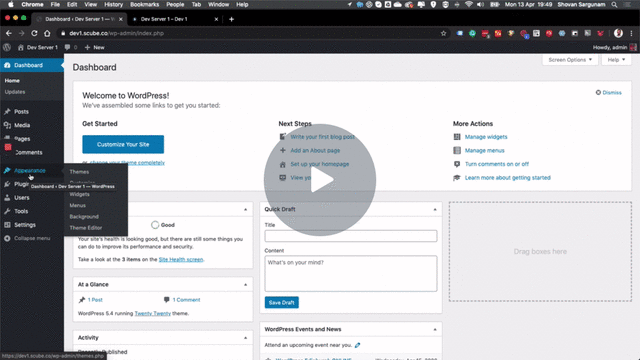
Task: Open Media library from sidebar icon
Action: [x=7, y=125]
